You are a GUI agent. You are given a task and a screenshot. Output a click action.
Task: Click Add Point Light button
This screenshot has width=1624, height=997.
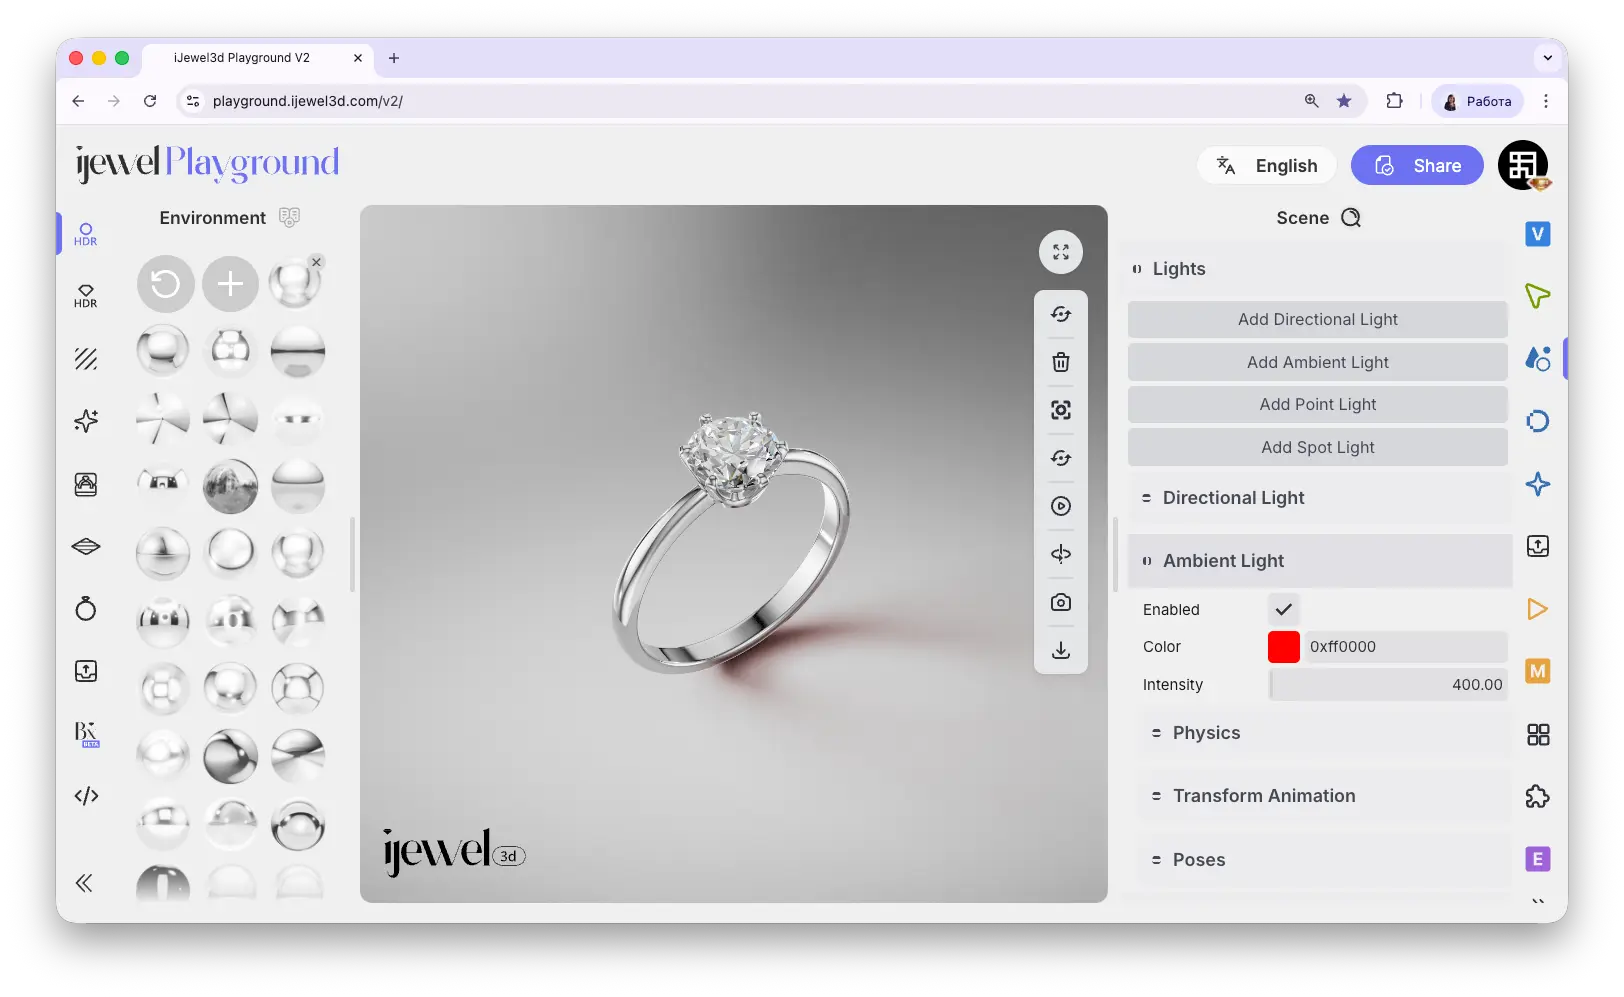click(x=1317, y=405)
